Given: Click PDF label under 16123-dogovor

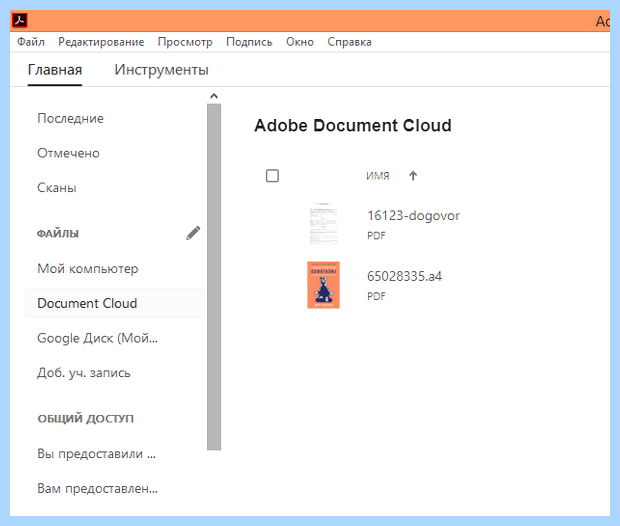Looking at the screenshot, I should (376, 236).
